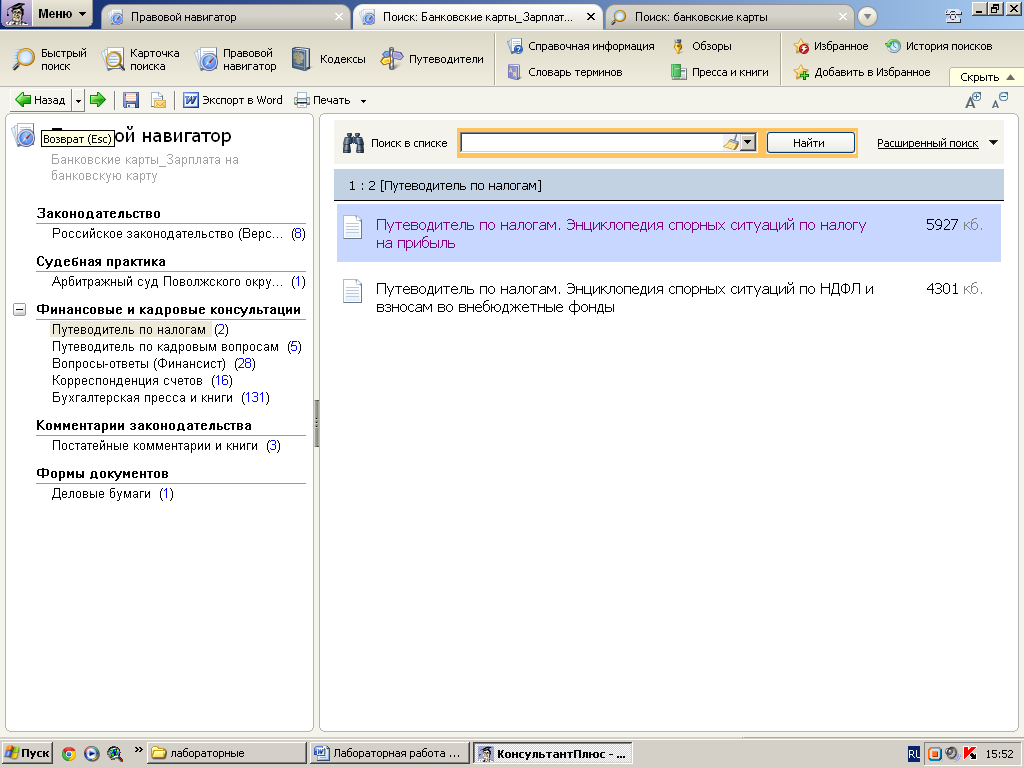Click Добавить в Избранное
The image size is (1024, 768).
pos(862,72)
